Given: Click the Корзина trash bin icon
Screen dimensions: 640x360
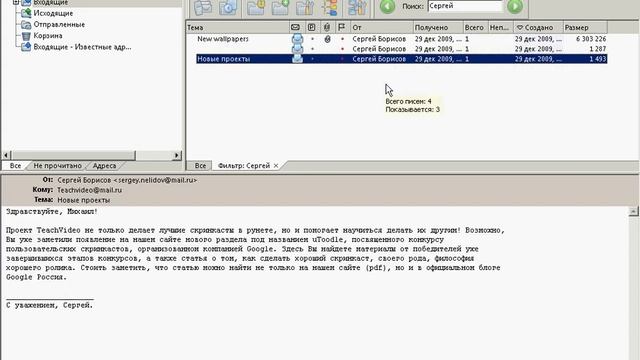Looking at the screenshot, I should coord(26,36).
